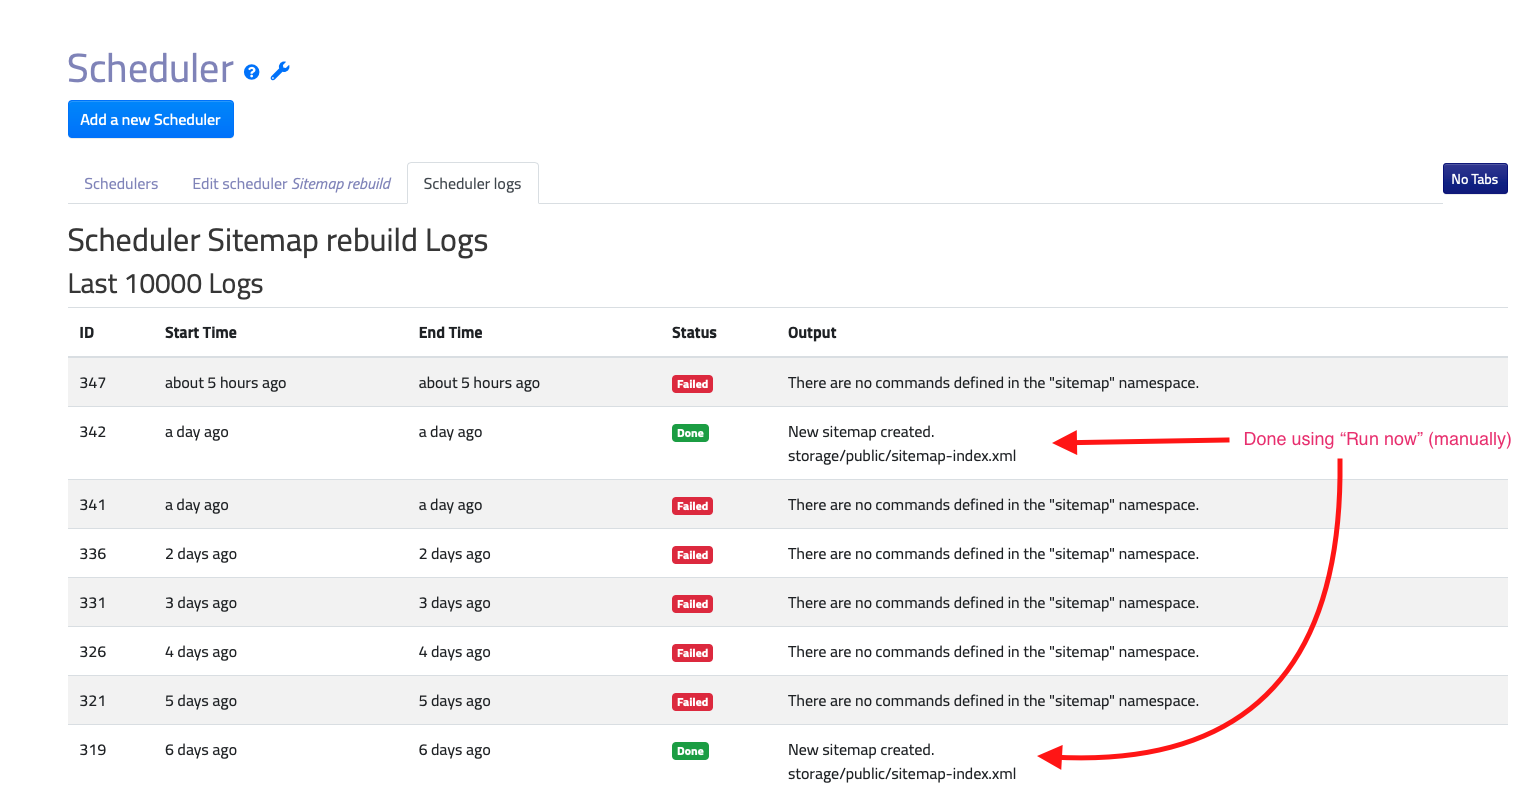Click the output message of log 331
The height and width of the screenshot is (794, 1516).
tap(993, 603)
